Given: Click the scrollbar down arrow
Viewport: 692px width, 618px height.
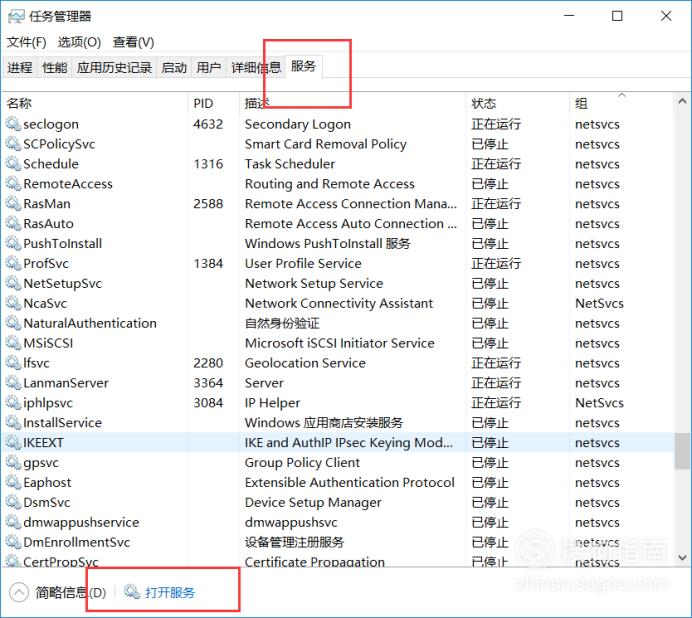Looking at the screenshot, I should pyautogui.click(x=682, y=558).
